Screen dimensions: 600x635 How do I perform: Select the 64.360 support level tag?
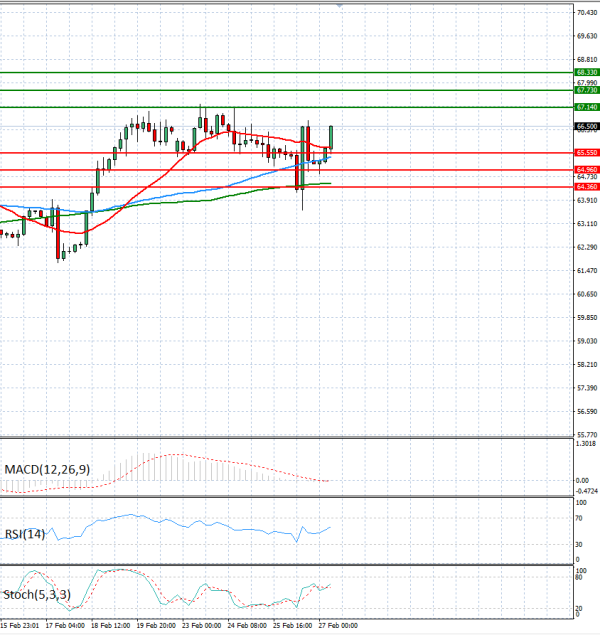coord(586,187)
